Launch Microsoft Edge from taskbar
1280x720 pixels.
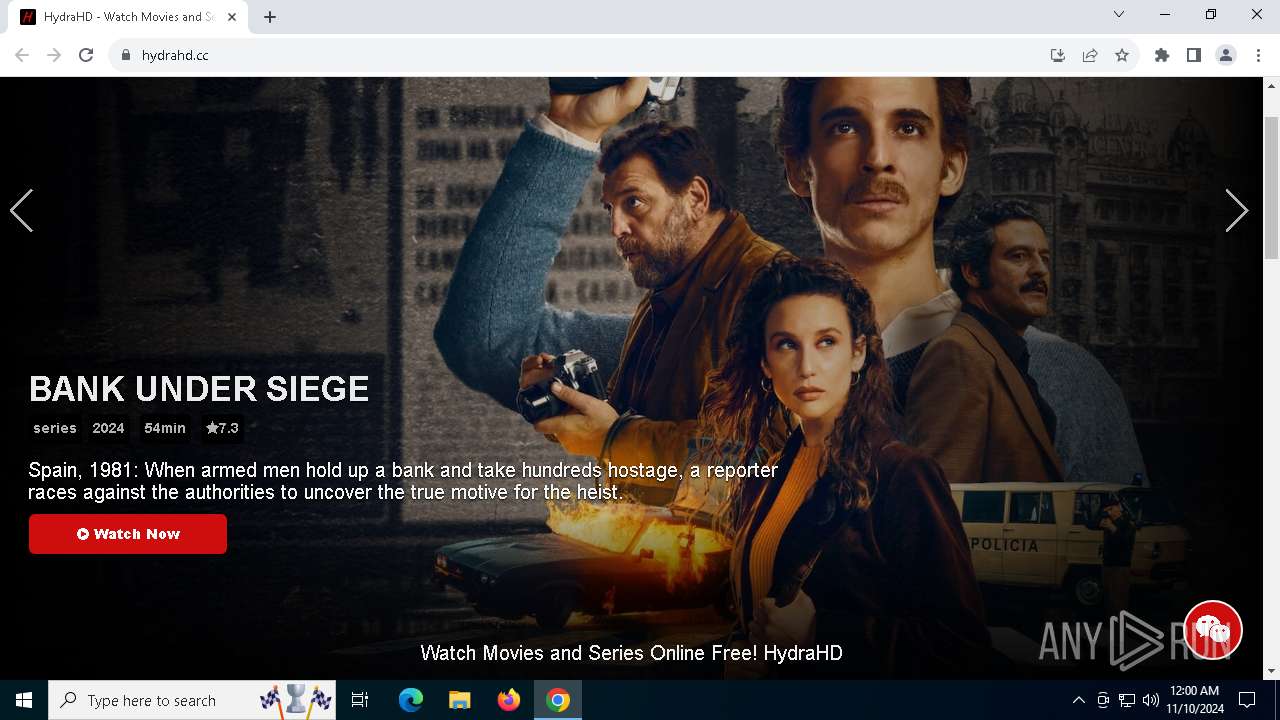pos(411,700)
